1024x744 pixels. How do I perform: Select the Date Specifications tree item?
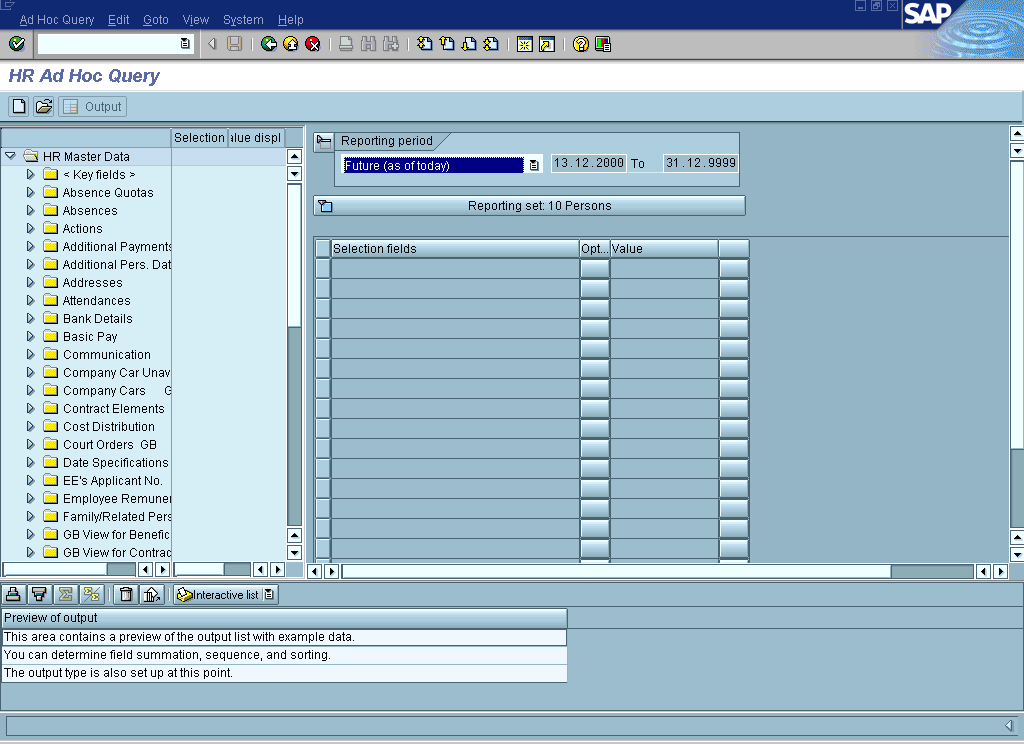116,462
